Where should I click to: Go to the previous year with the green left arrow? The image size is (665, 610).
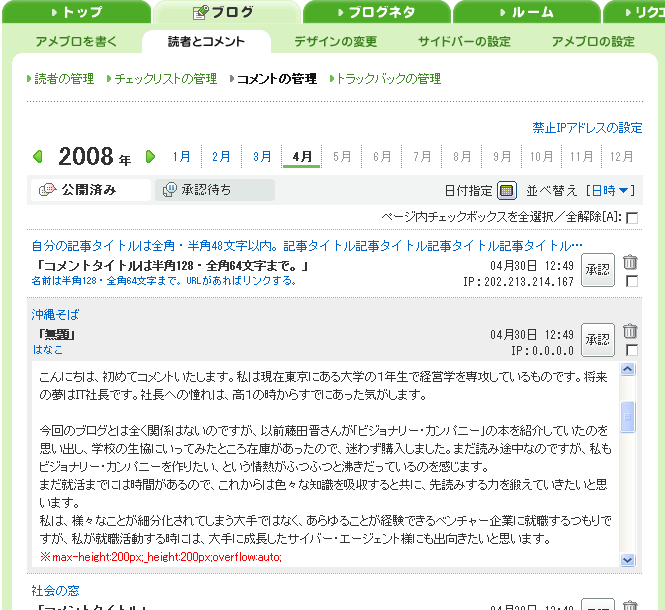pyautogui.click(x=38, y=157)
